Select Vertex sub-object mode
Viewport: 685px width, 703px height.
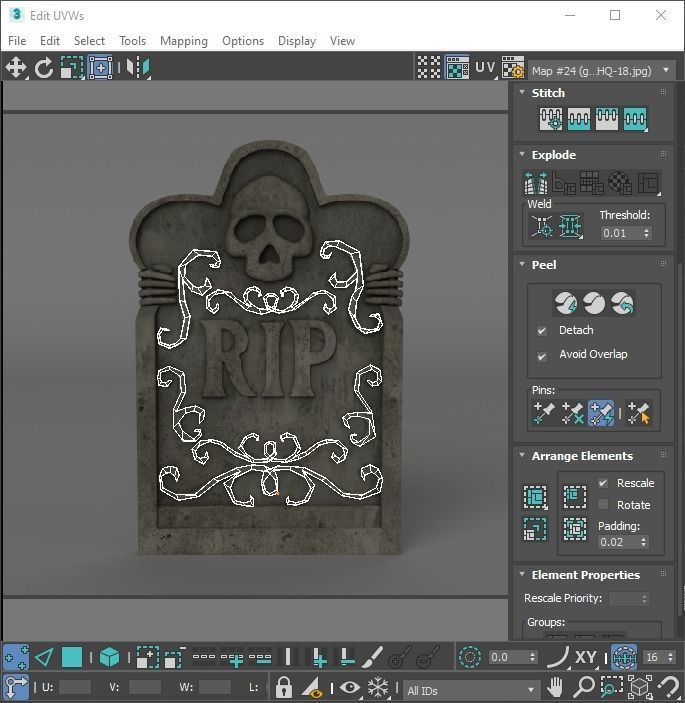[x=16, y=658]
